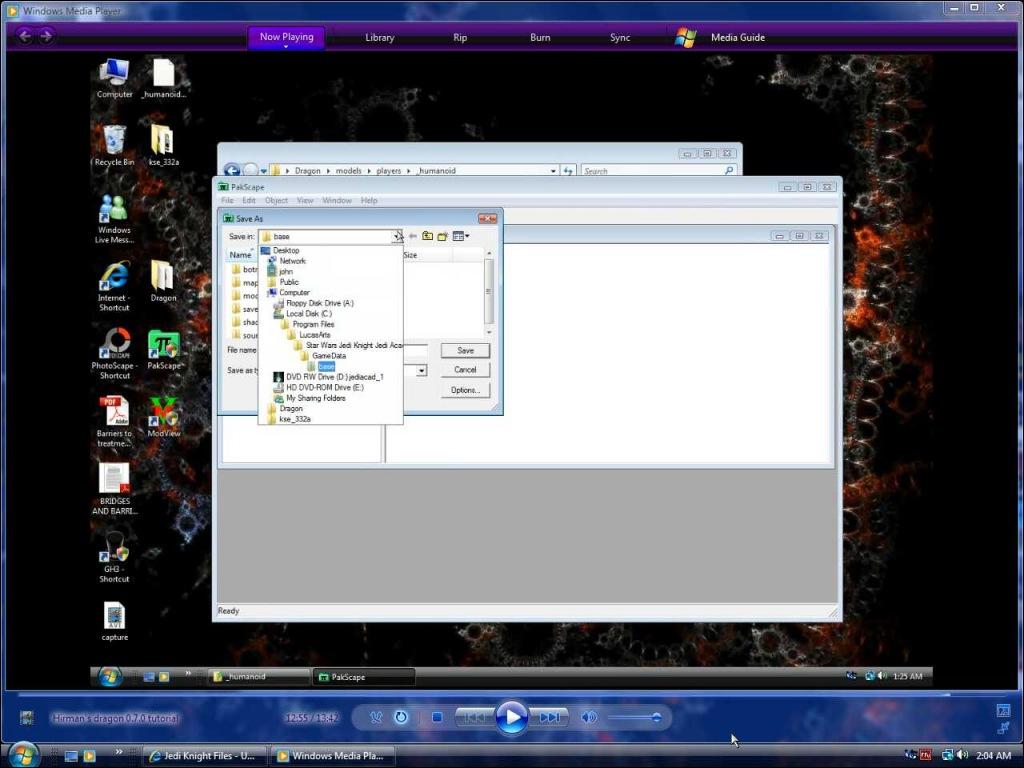Open the Media Guide
Image resolution: width=1024 pixels, height=768 pixels.
[737, 38]
